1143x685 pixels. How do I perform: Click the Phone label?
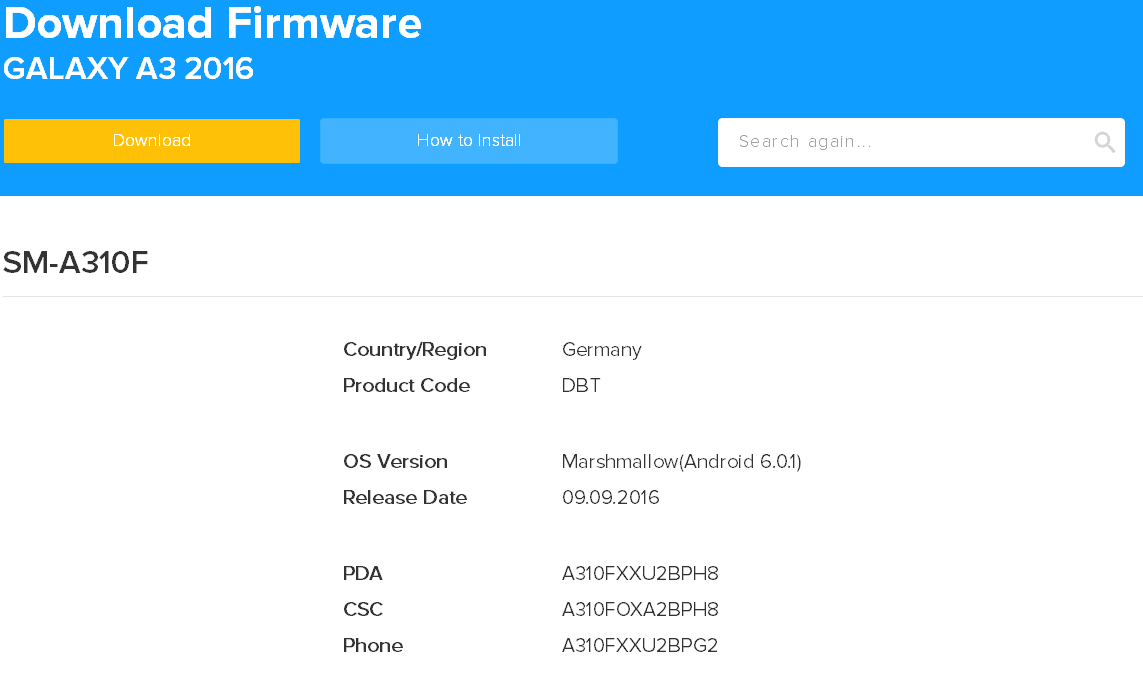pos(372,646)
